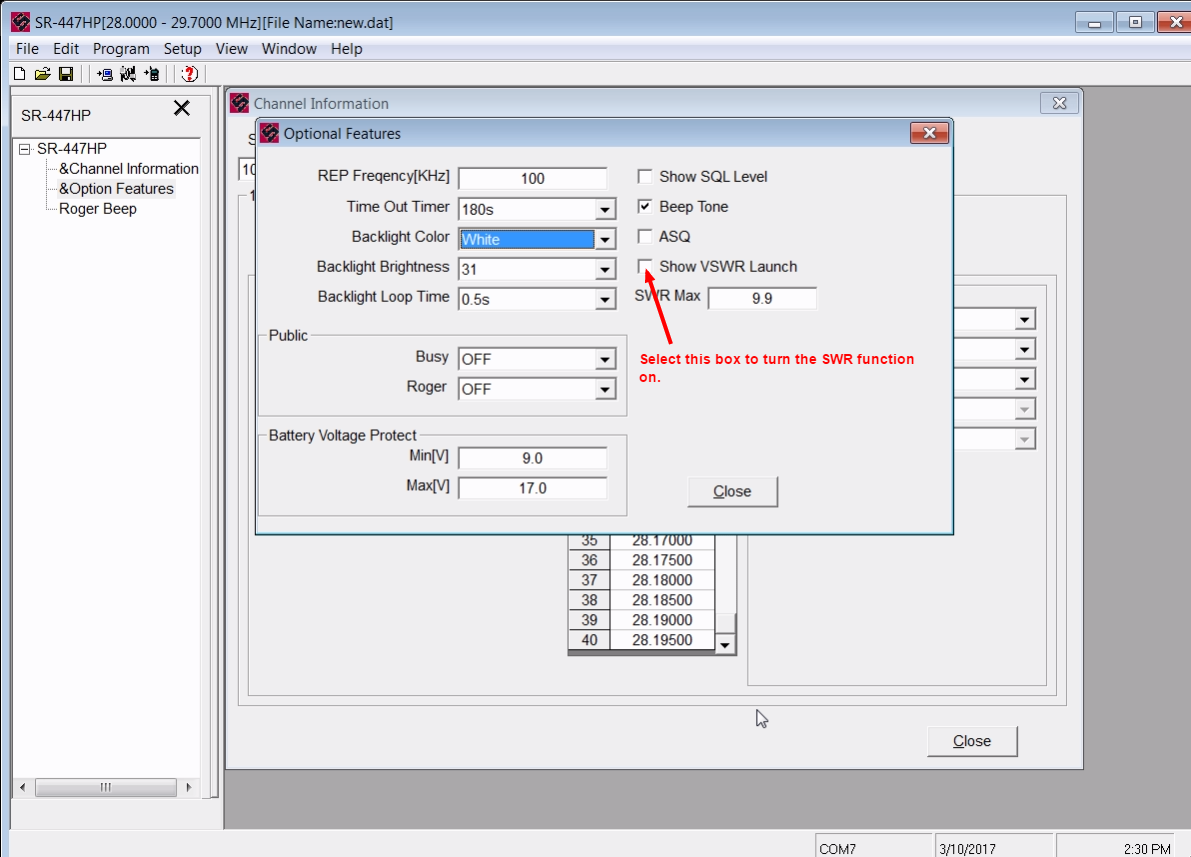This screenshot has height=857, width=1191.
Task: Click frequency cell 28.19500
Action: (x=662, y=640)
